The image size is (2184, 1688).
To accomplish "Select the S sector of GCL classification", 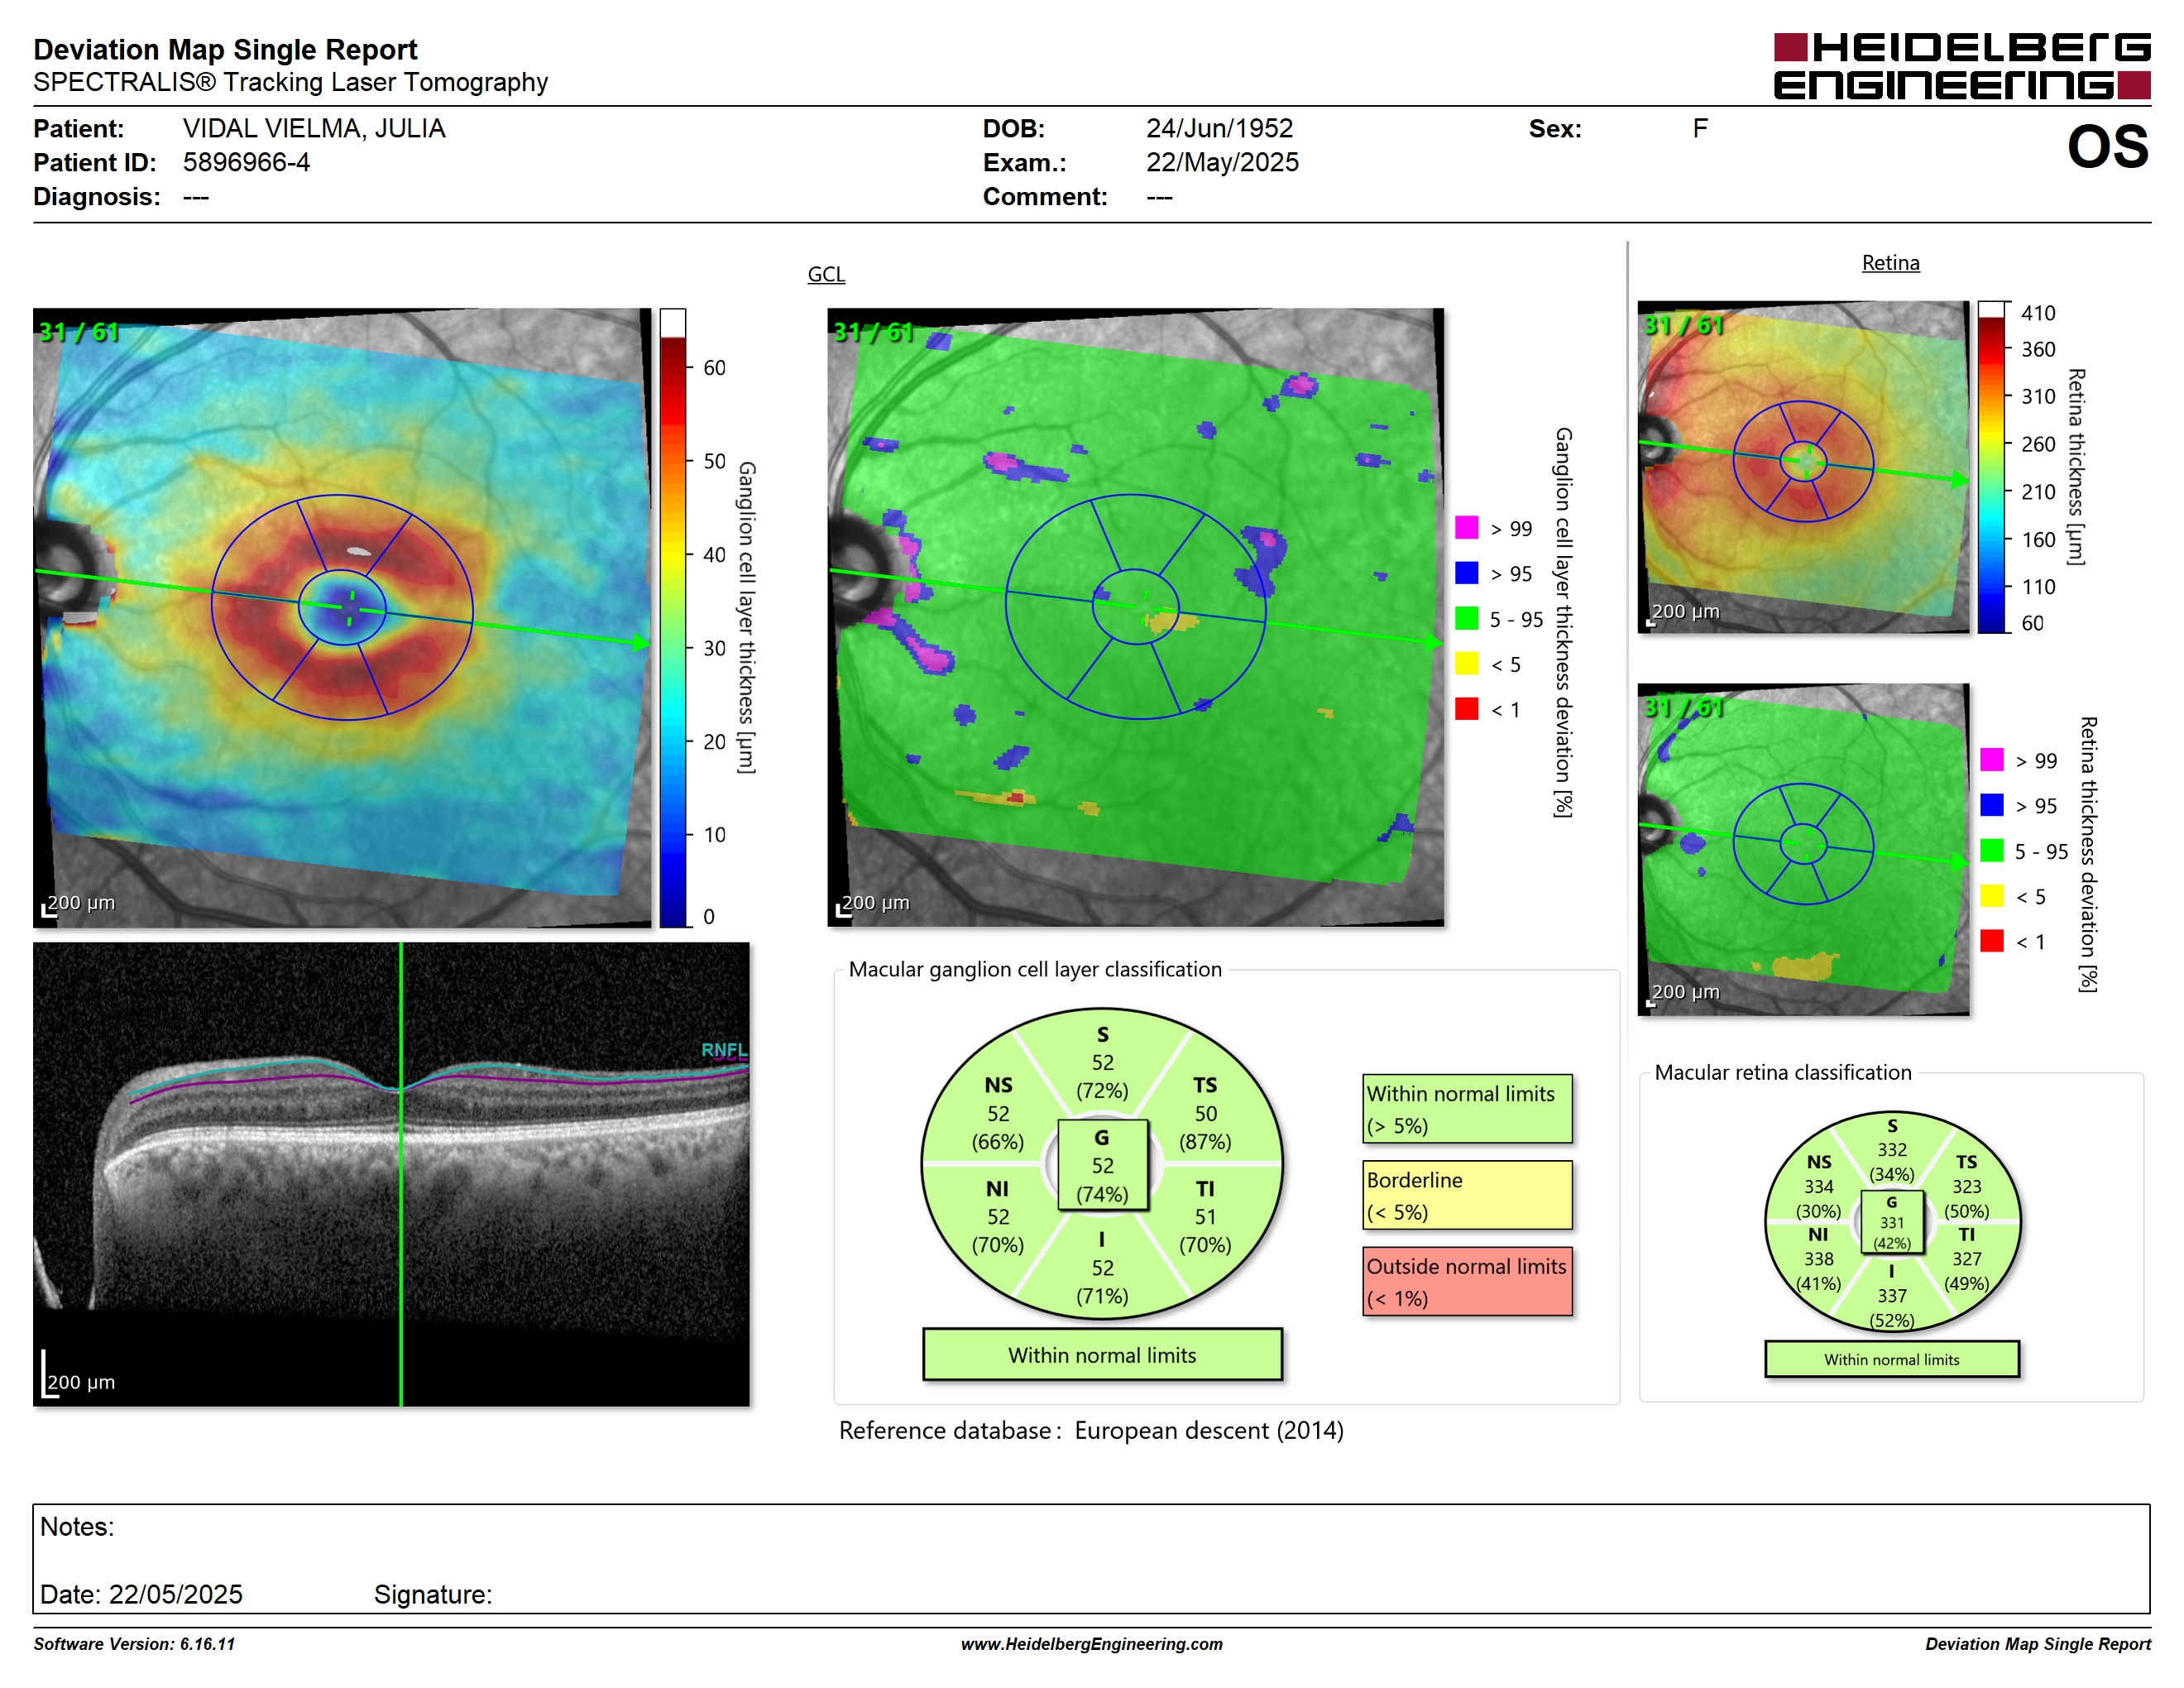I will click(1102, 1063).
